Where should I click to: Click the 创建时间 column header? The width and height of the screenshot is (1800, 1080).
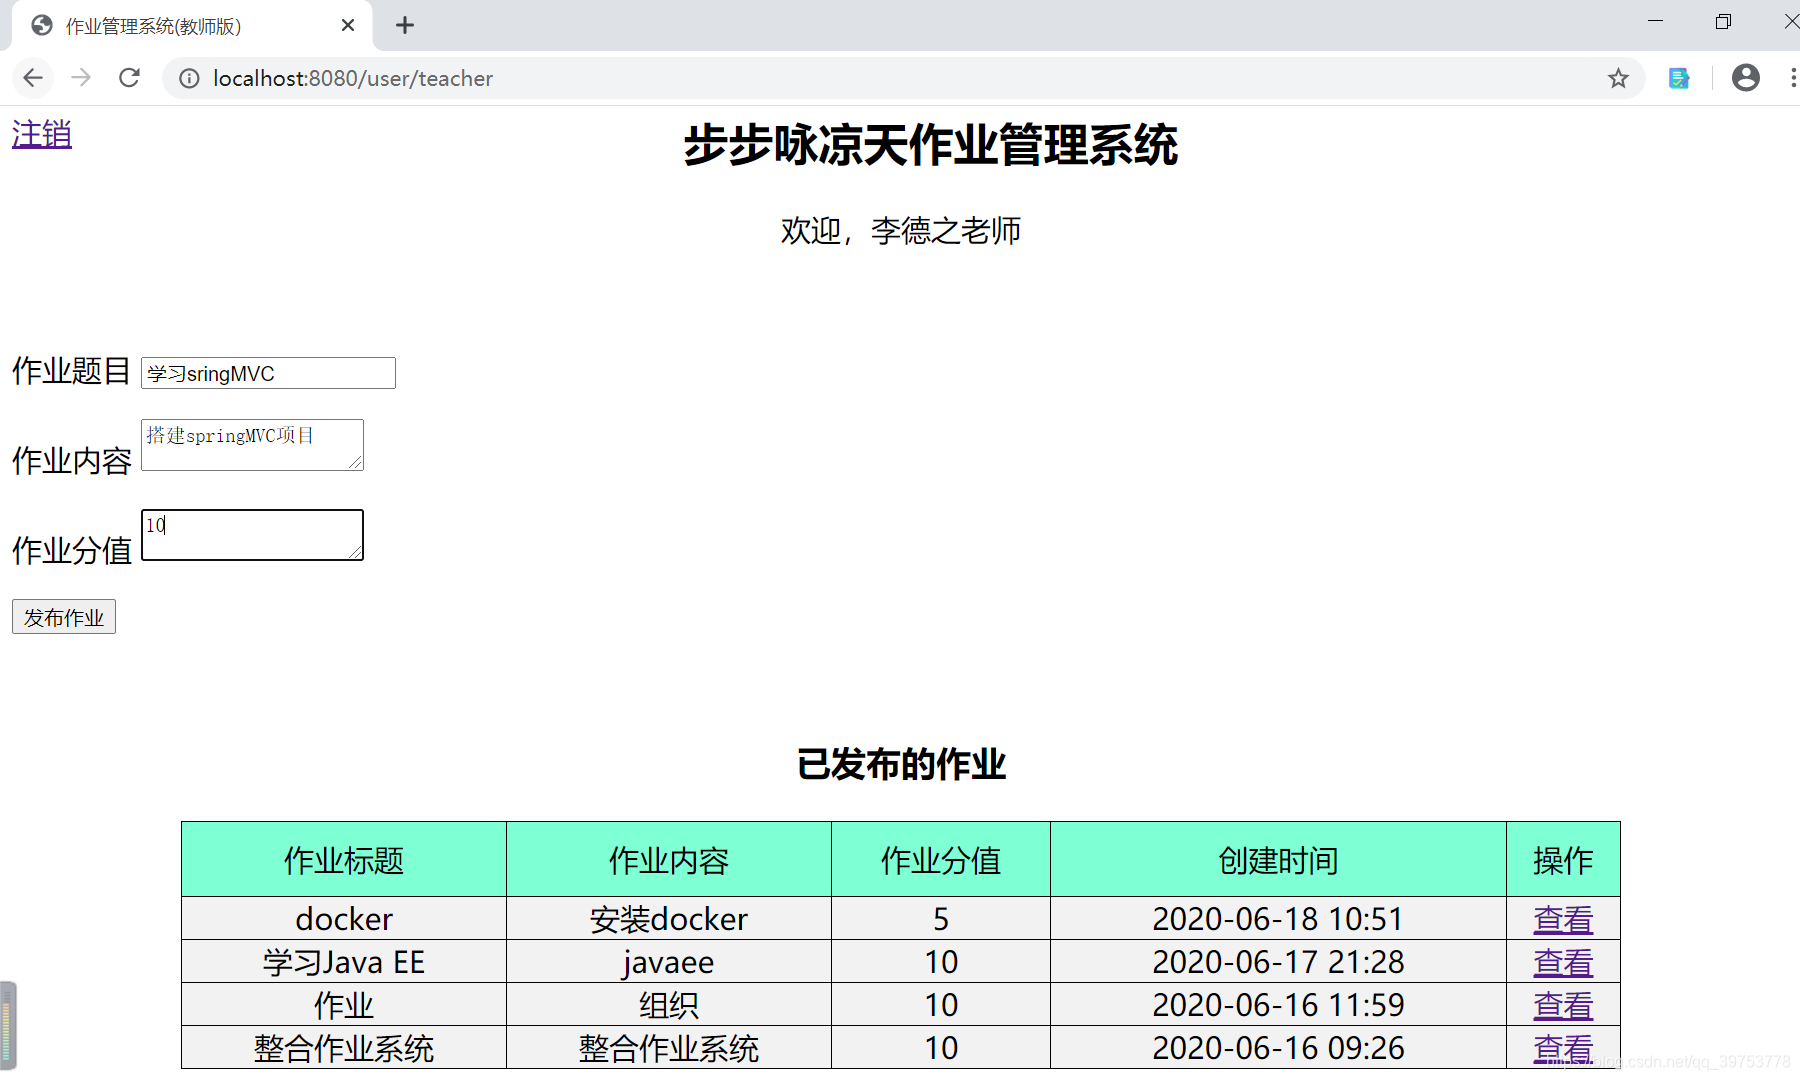point(1278,860)
